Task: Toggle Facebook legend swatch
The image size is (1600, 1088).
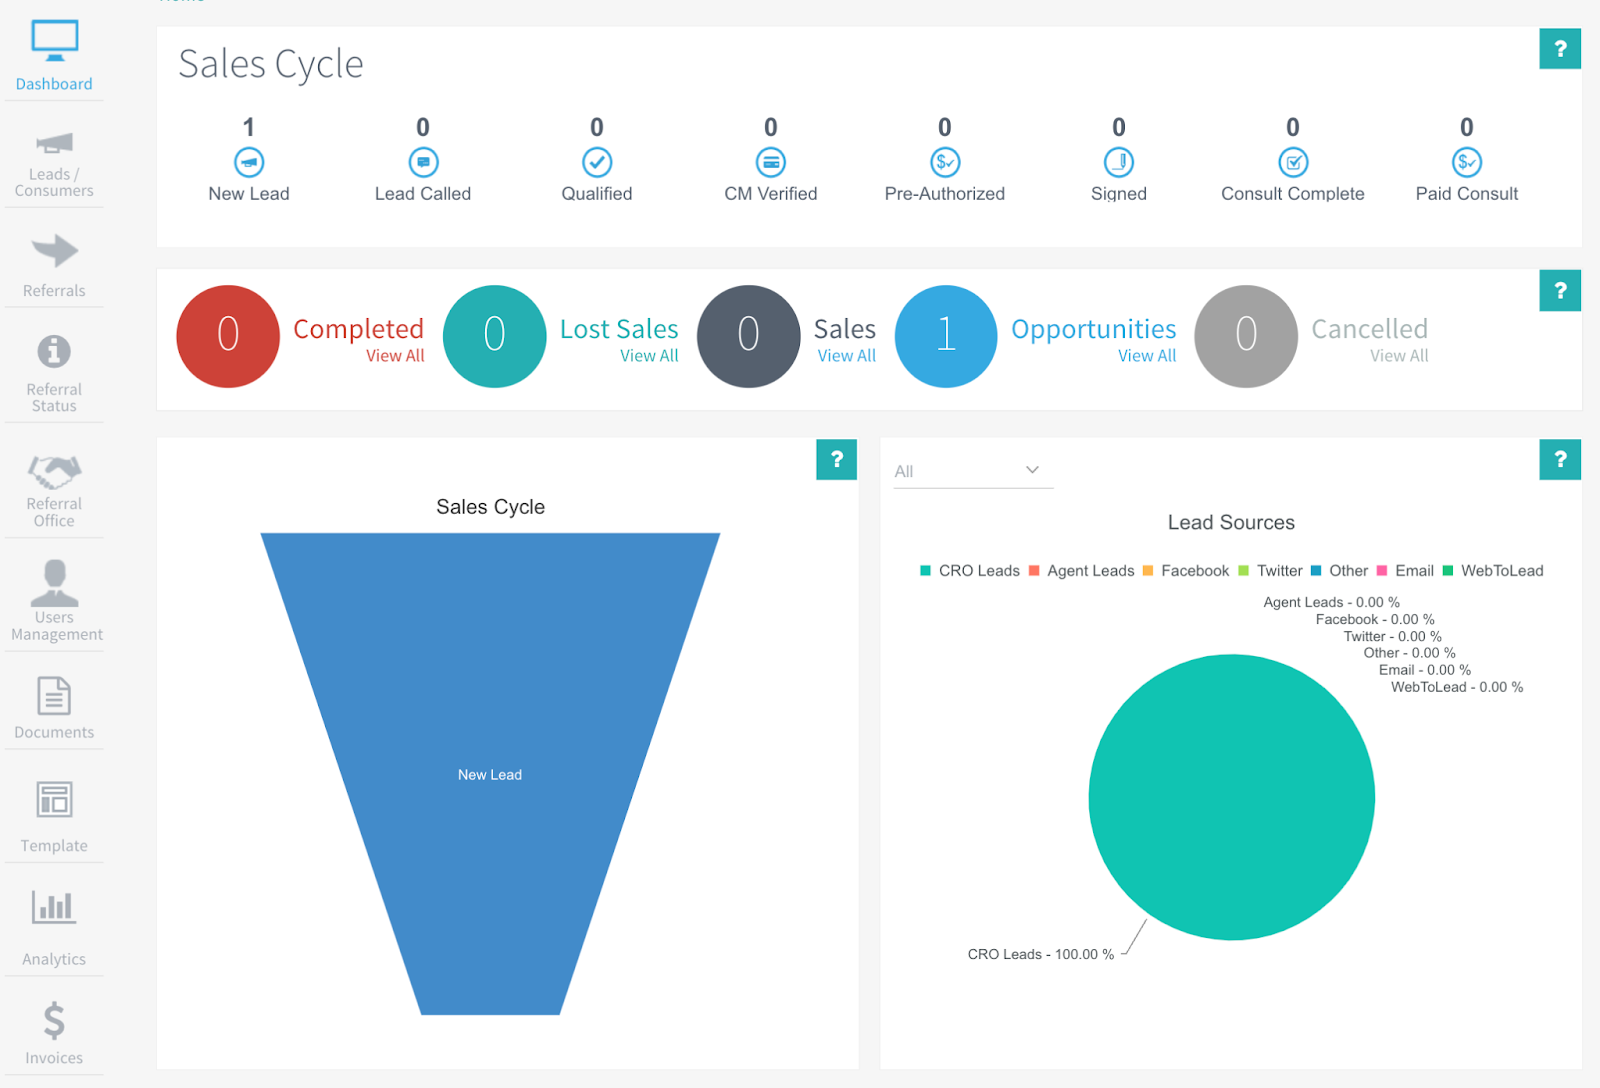Action: click(x=1148, y=571)
